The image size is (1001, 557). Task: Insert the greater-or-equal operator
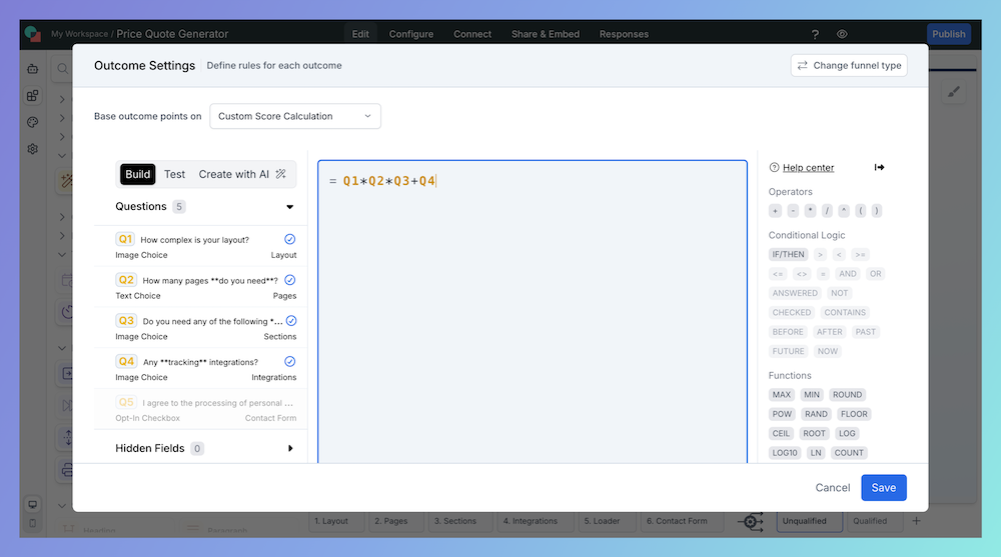(860, 255)
